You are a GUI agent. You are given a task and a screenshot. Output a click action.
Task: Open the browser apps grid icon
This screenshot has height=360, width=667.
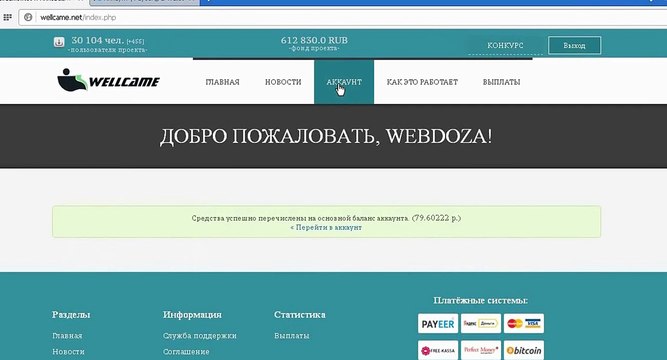[x=7, y=17]
